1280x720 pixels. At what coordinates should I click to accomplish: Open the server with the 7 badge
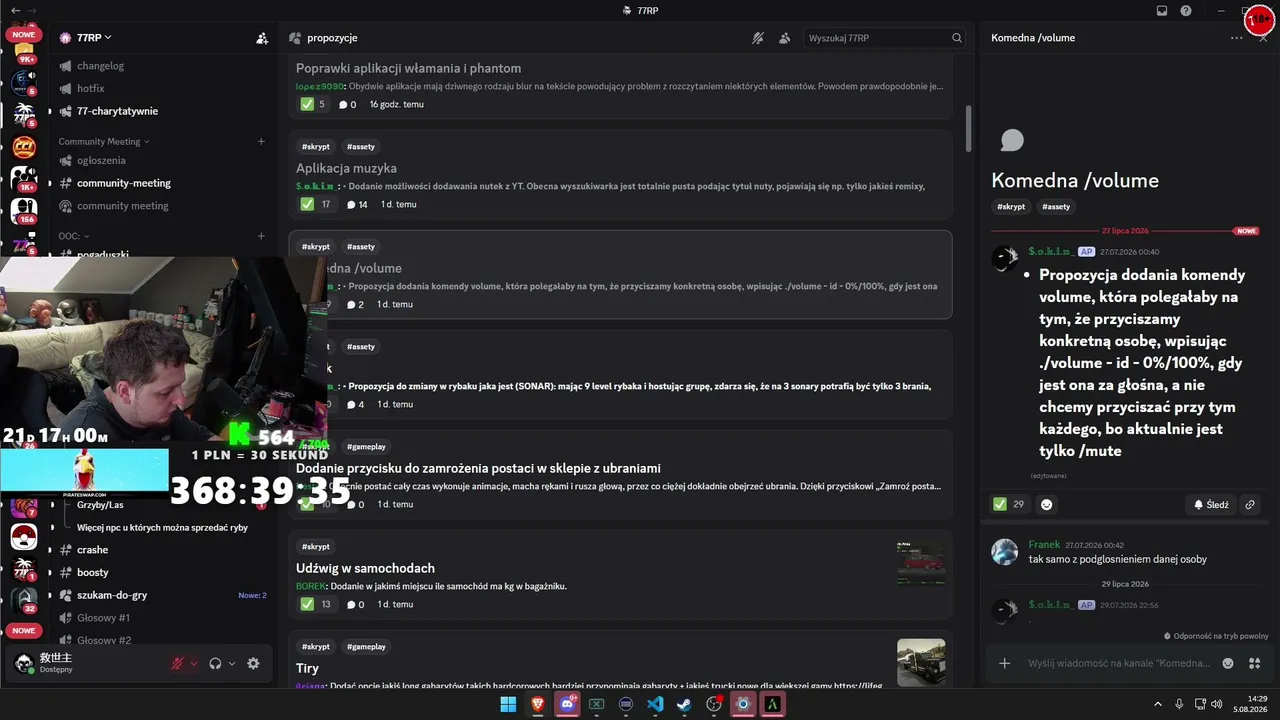tap(24, 505)
